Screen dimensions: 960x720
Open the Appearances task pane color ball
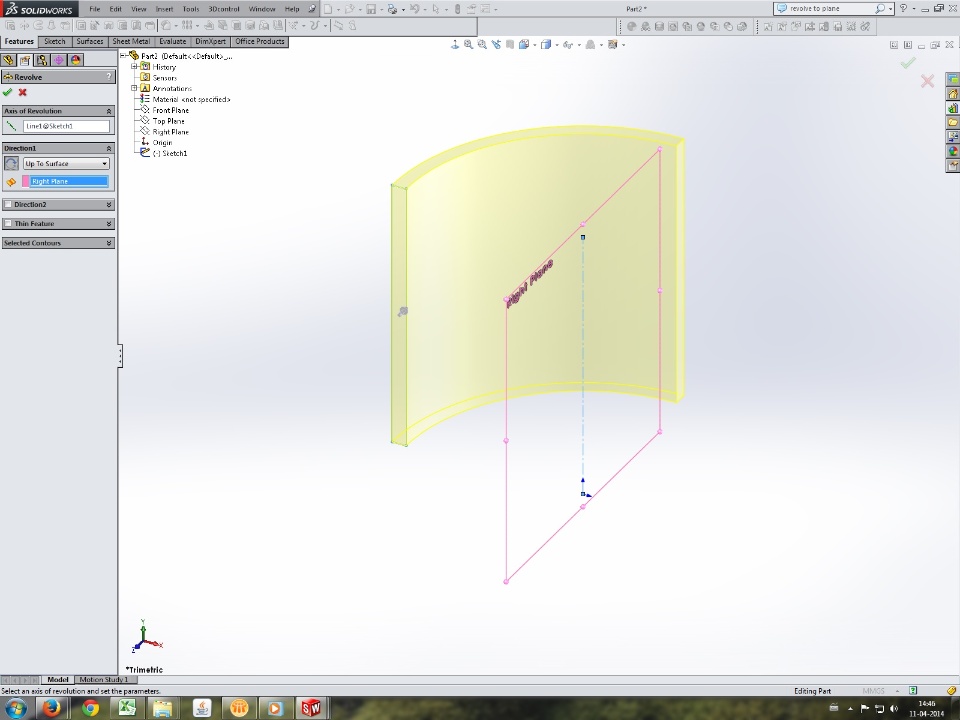click(x=953, y=151)
